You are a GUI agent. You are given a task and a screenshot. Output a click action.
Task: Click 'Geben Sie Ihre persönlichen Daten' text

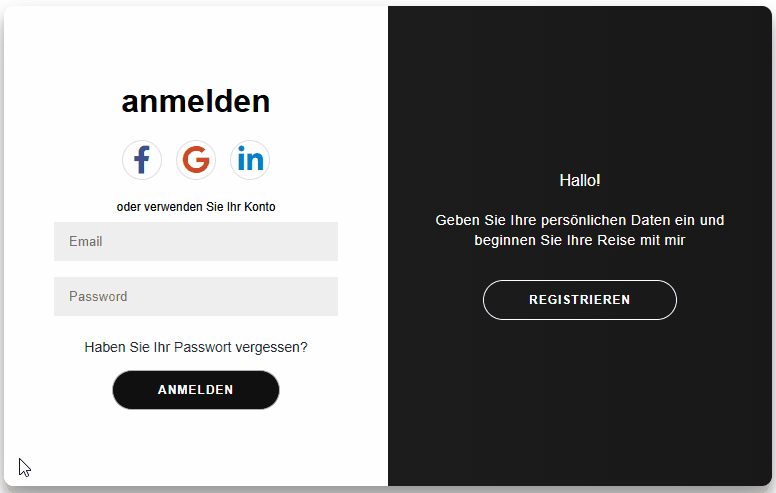pyautogui.click(x=580, y=220)
